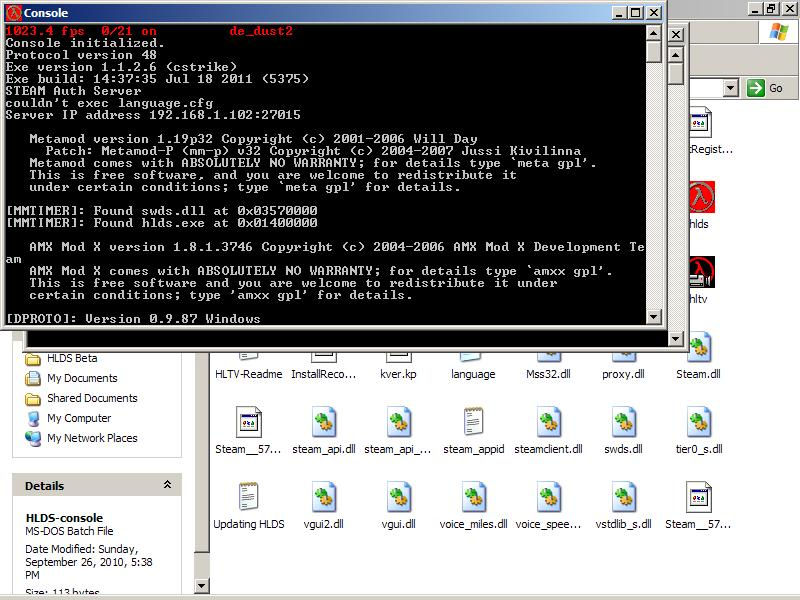Select vstdlib_s.dll file icon
The width and height of the screenshot is (800, 600).
point(623,496)
